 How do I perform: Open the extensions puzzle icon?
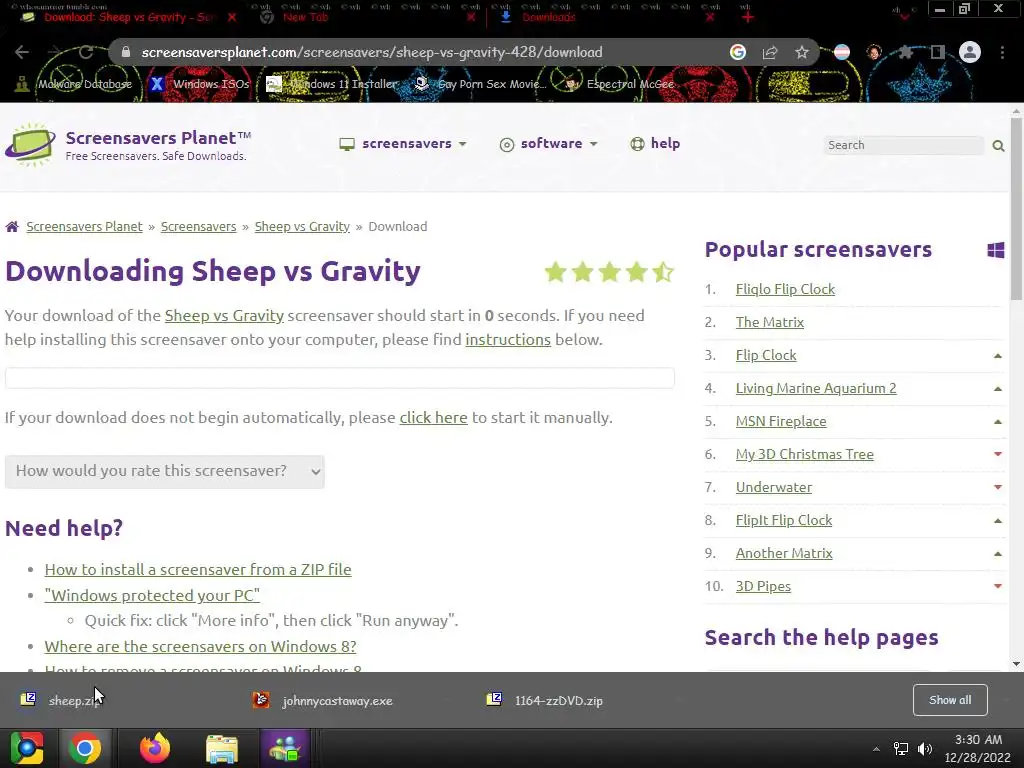pyautogui.click(x=906, y=52)
